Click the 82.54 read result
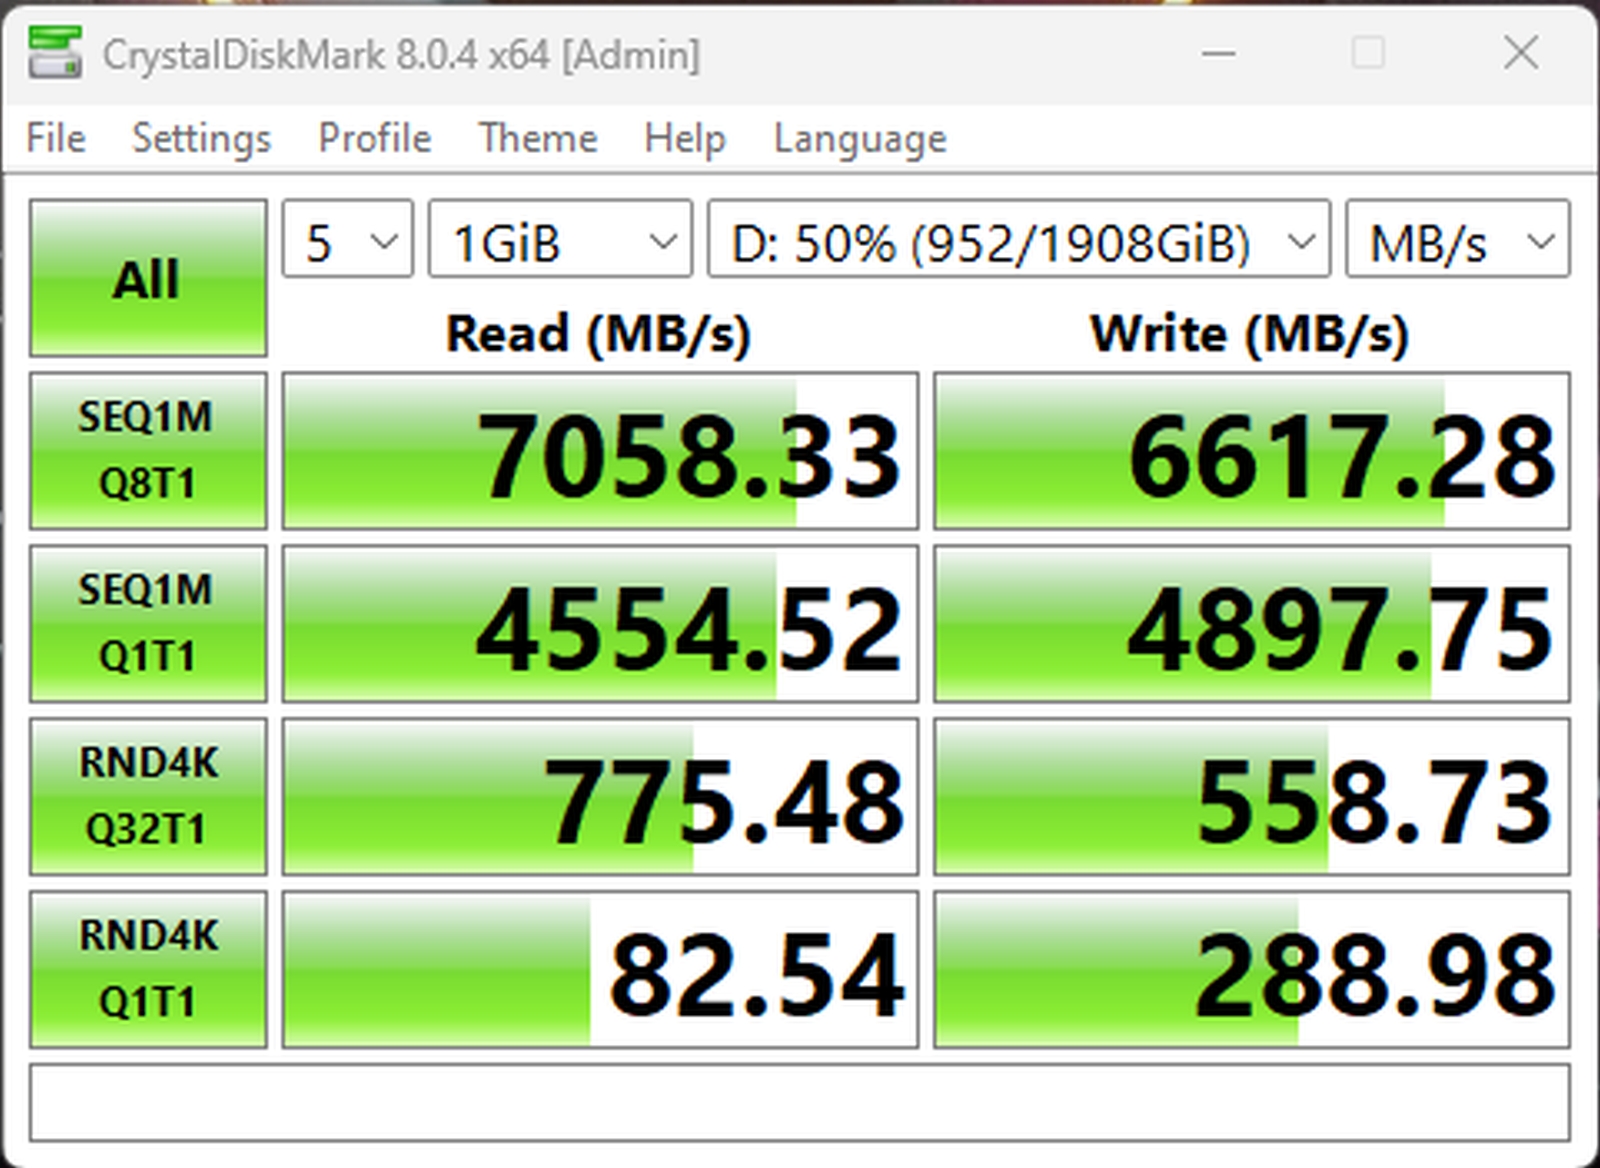 (x=600, y=970)
